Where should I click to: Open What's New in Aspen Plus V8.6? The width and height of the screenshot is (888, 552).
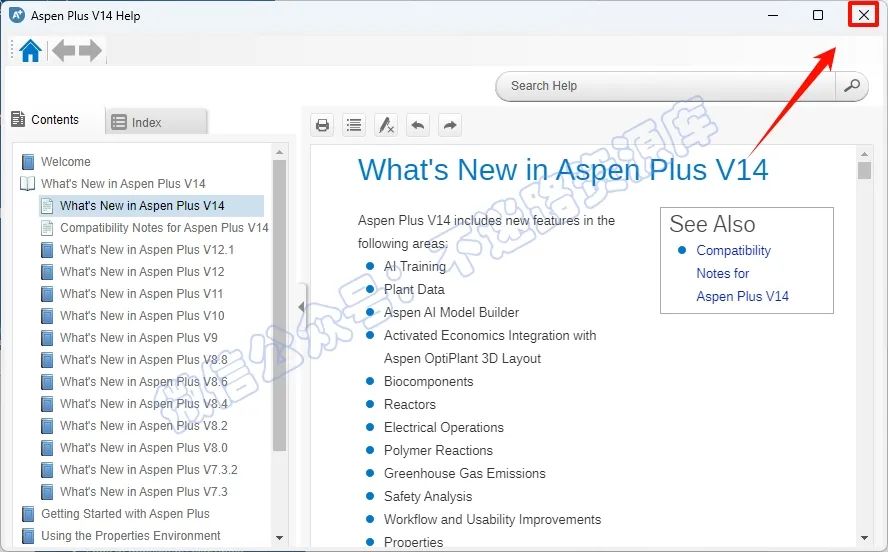144,382
